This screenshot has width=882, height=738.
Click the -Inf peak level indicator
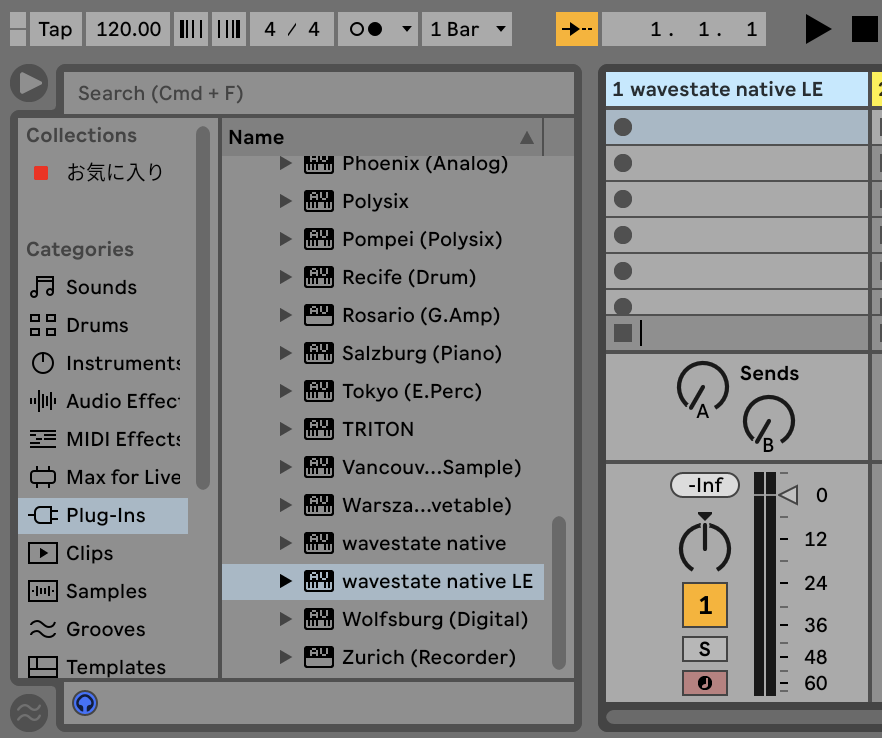coord(705,485)
